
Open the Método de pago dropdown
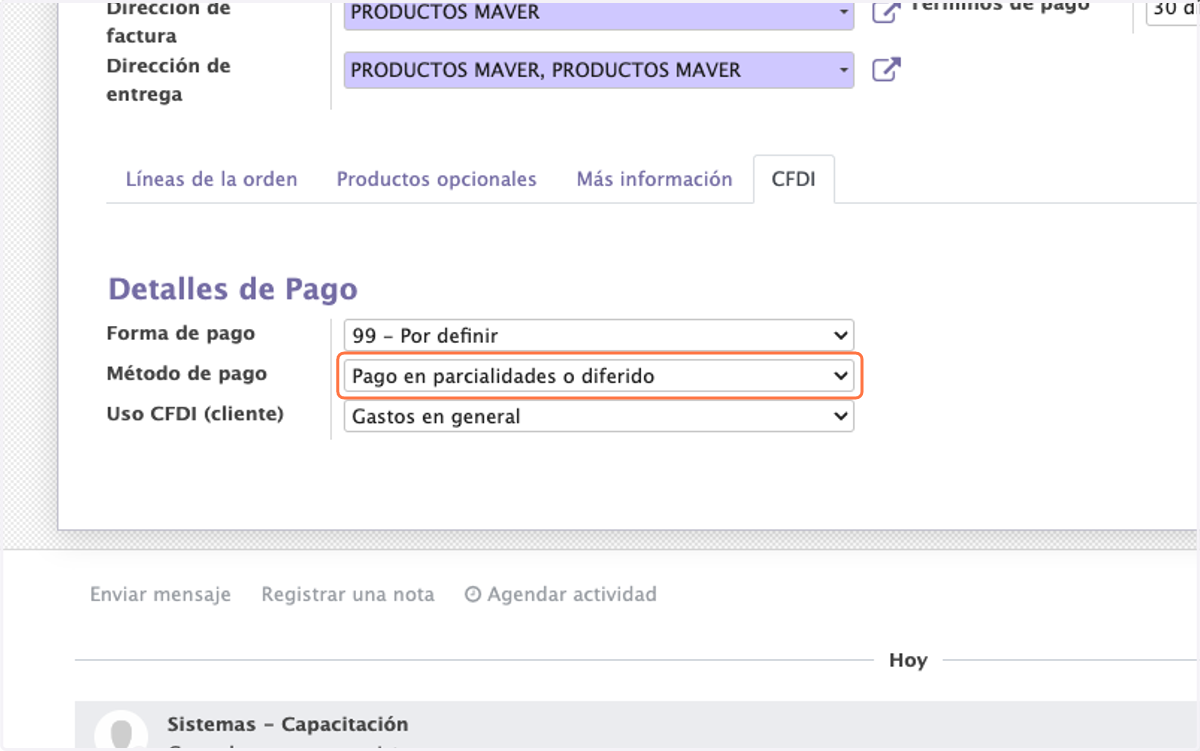click(x=598, y=376)
